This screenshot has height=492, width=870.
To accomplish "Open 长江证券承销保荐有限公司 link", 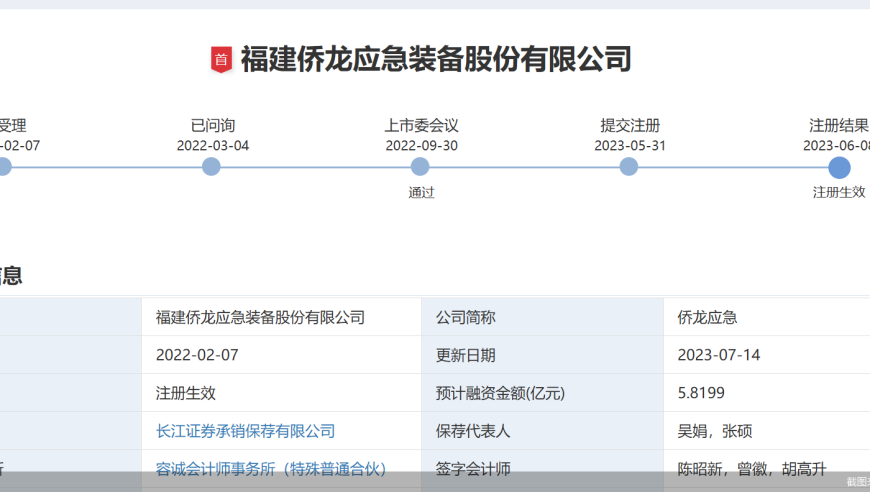I will pos(245,431).
